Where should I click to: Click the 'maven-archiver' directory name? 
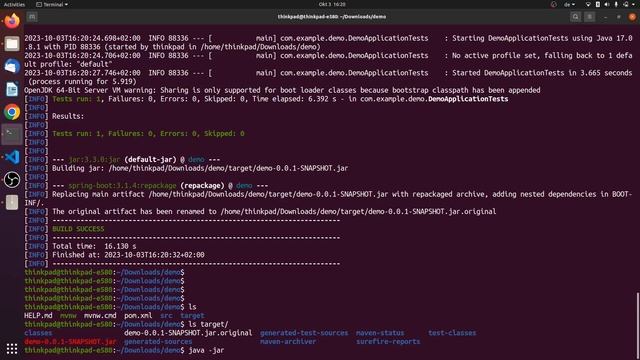pos(288,342)
